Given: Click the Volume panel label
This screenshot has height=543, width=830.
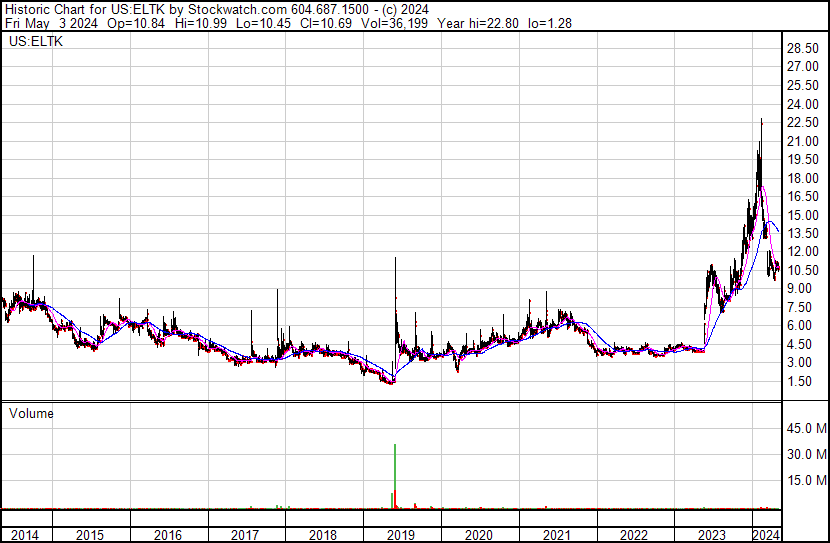Looking at the screenshot, I should [31, 412].
